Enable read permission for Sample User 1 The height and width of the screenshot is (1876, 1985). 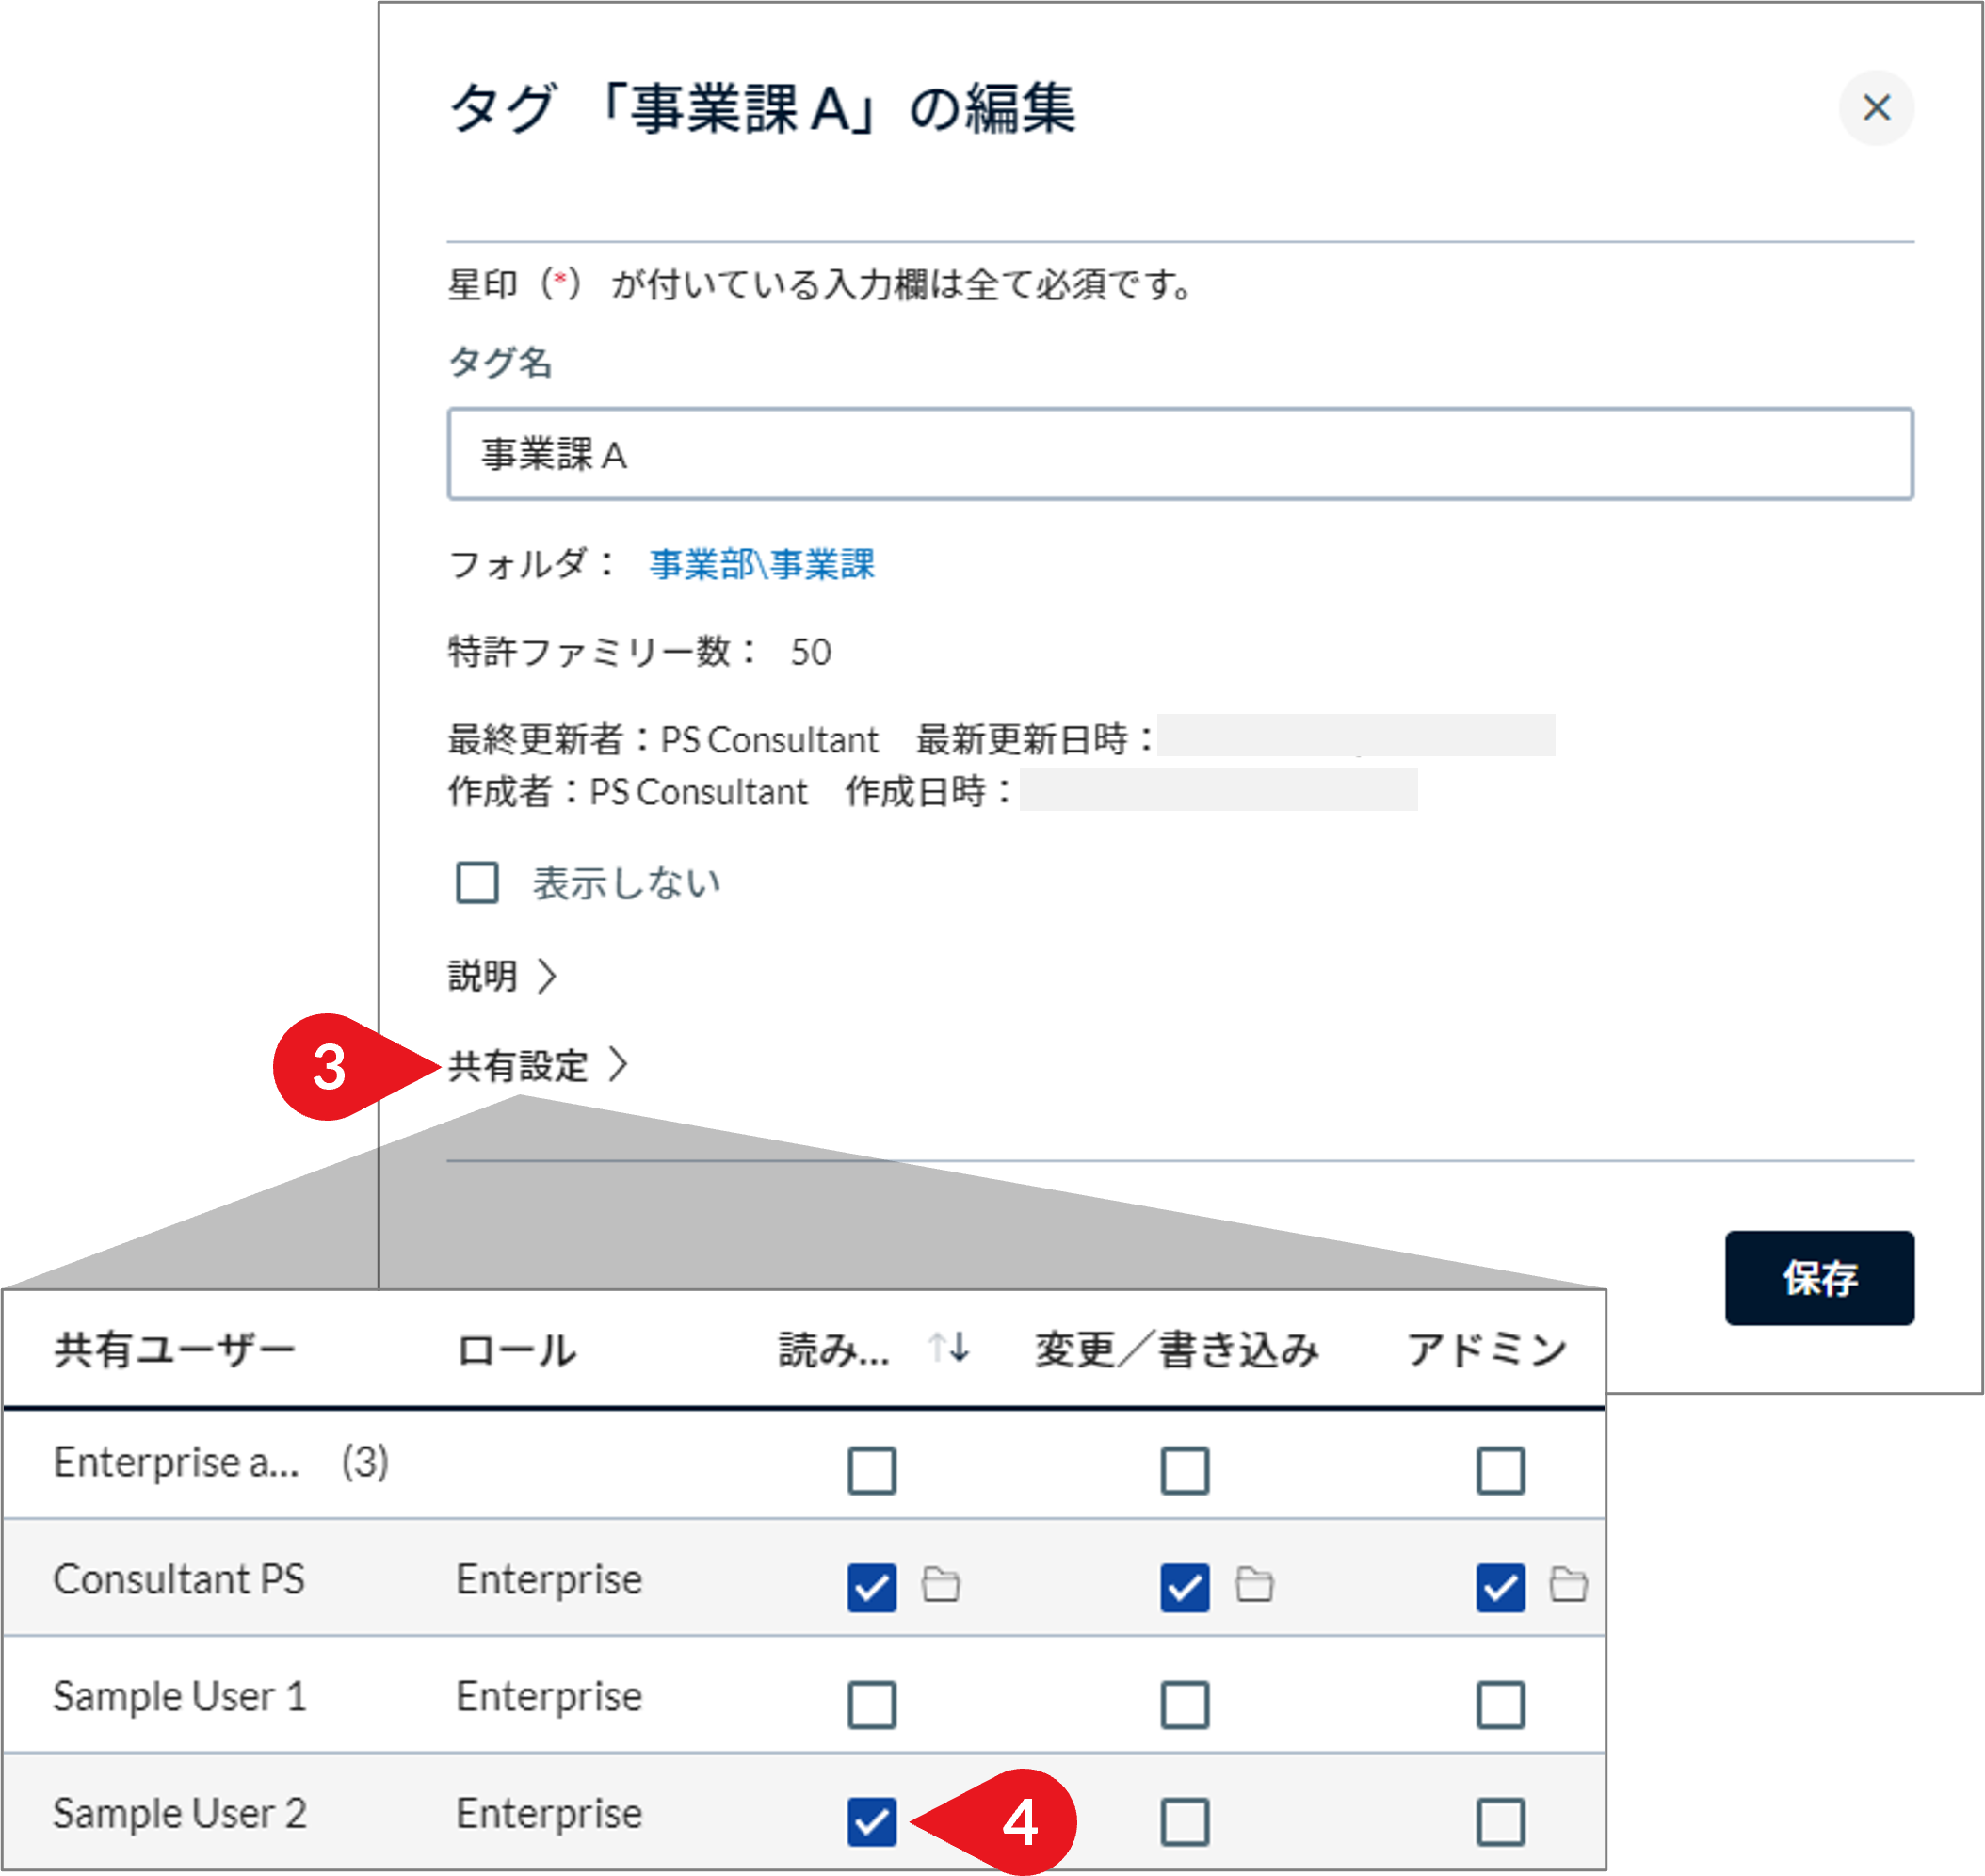(x=871, y=1704)
